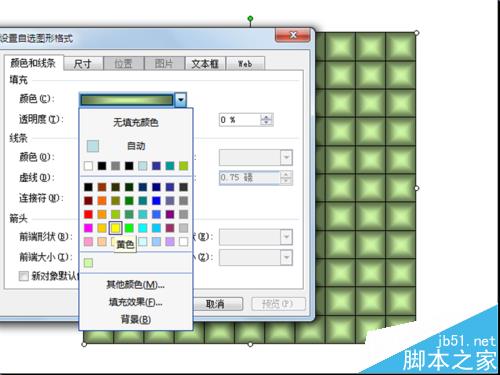The height and width of the screenshot is (375, 500).
Task: Select the rose light pink swatch
Action: 88,241
